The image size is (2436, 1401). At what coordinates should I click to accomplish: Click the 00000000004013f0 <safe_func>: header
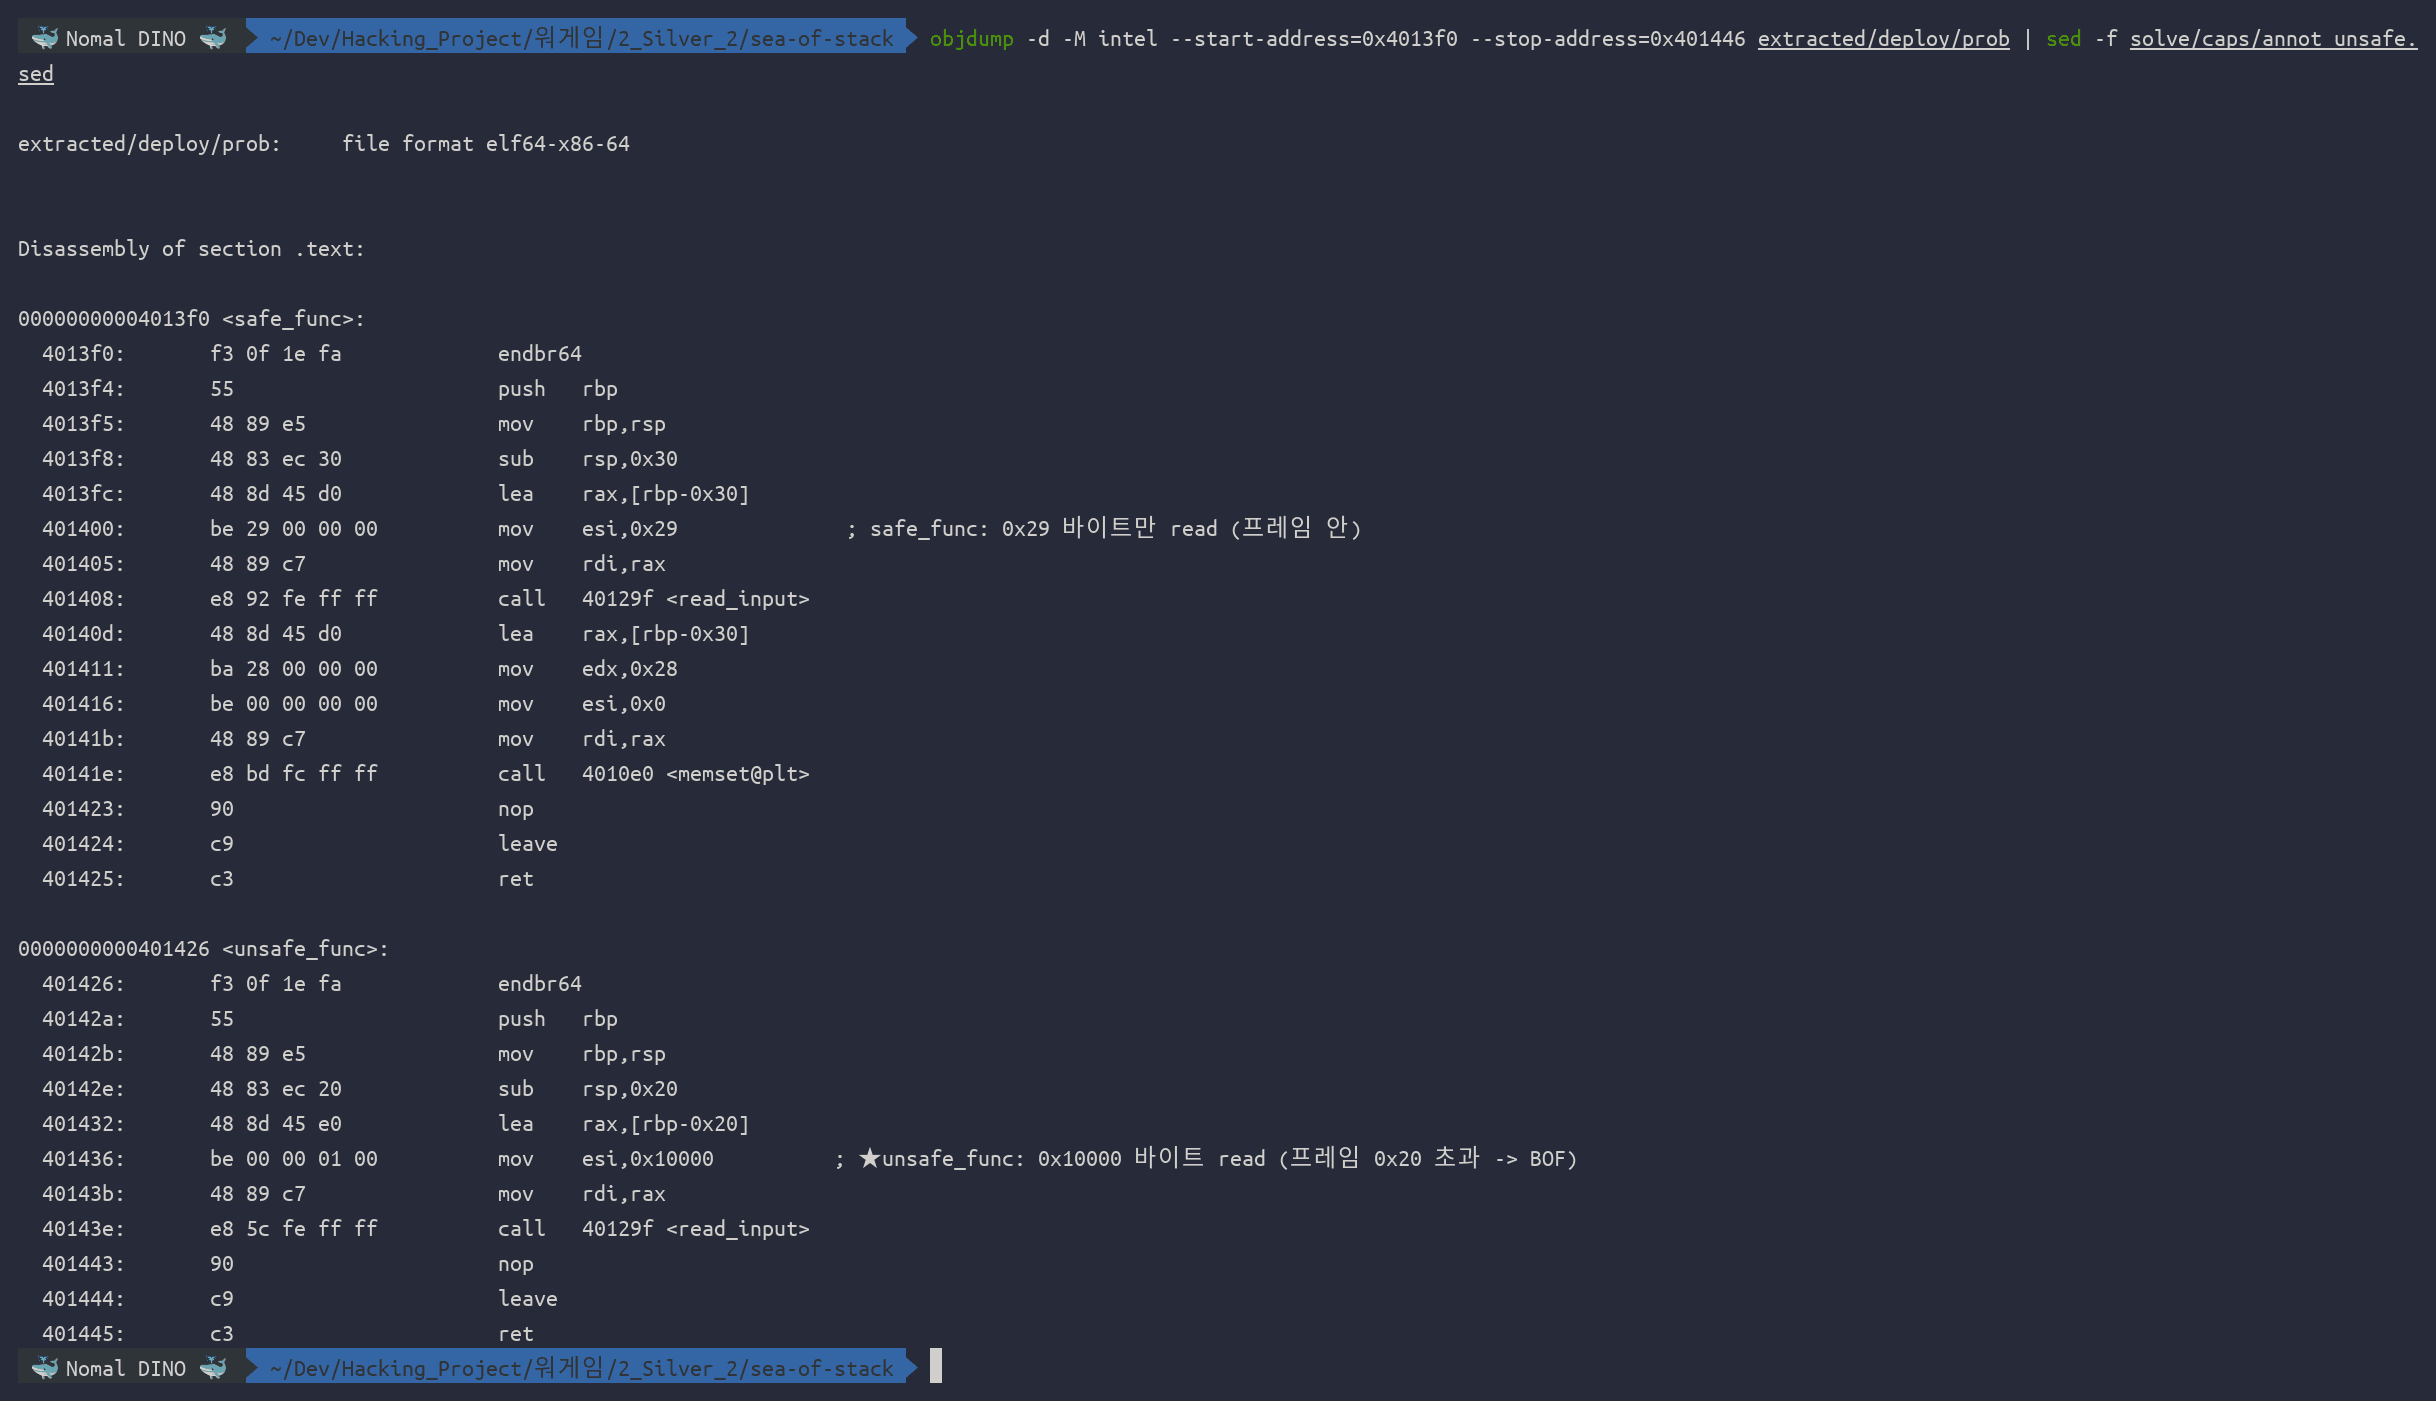coord(192,319)
